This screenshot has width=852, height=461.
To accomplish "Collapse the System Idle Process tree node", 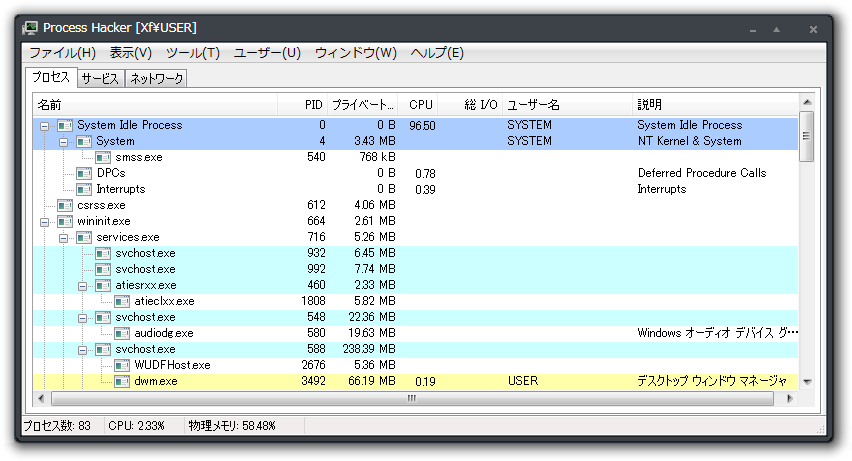I will click(45, 126).
